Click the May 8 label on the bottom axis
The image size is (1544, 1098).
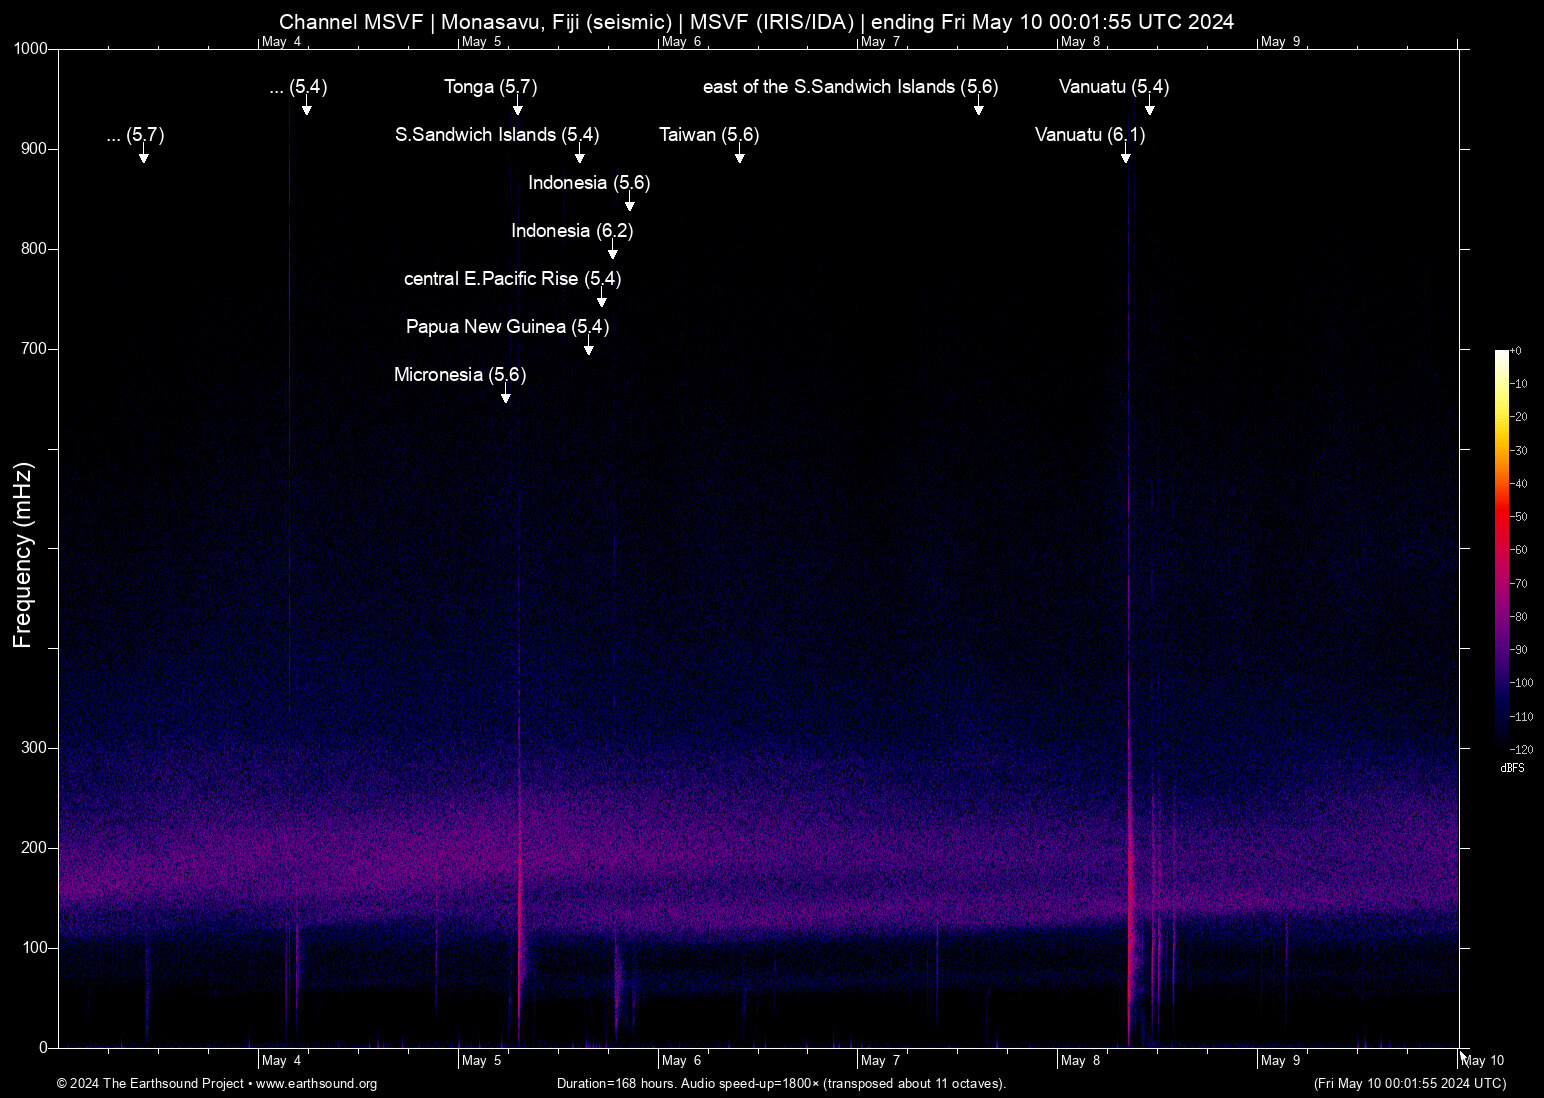coord(1080,1061)
